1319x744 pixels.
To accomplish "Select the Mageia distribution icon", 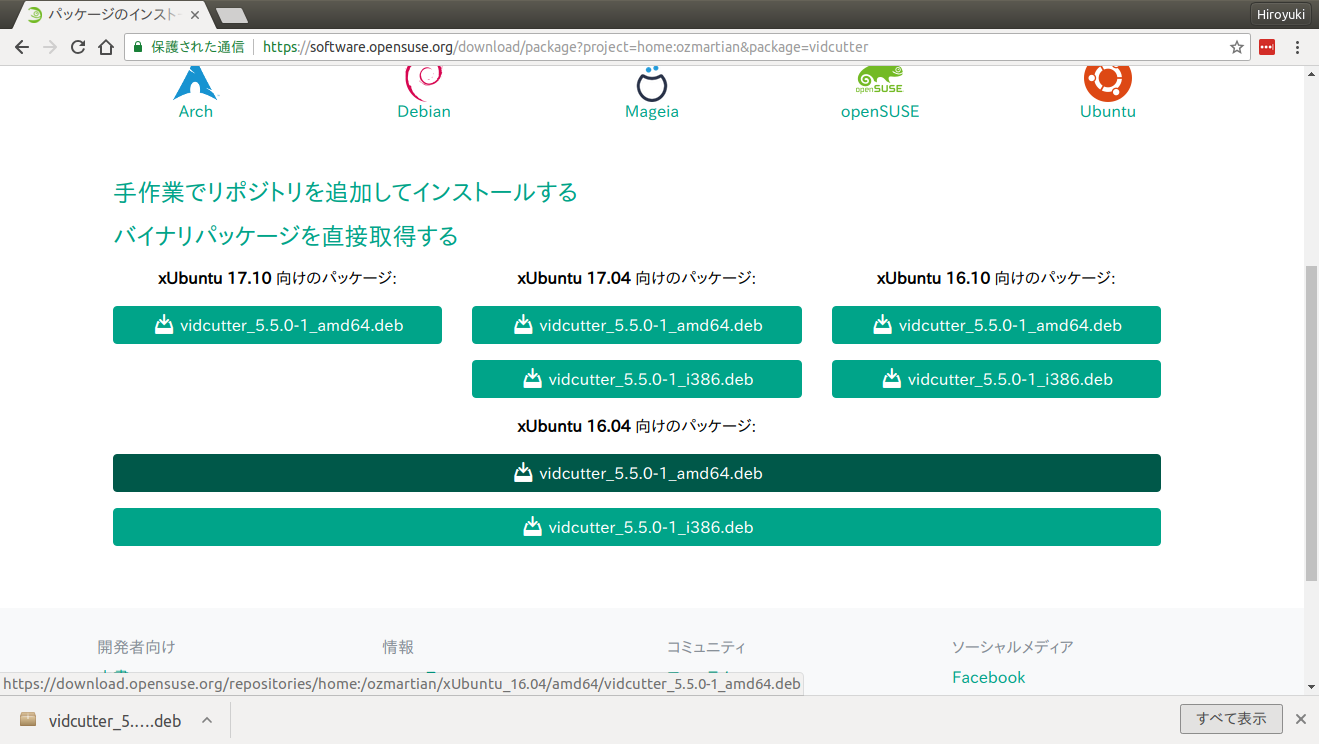I will 651,85.
